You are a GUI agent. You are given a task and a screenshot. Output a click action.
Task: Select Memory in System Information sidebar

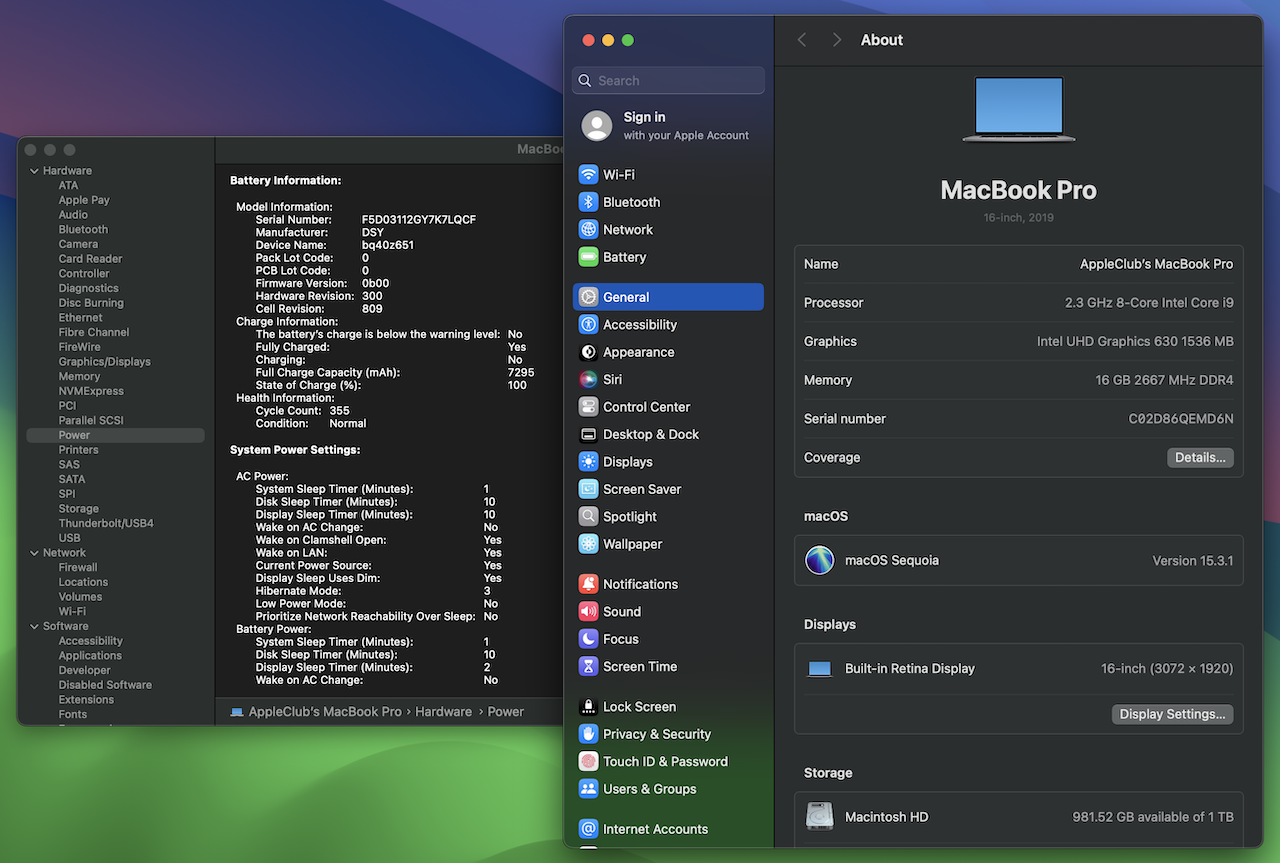point(79,377)
